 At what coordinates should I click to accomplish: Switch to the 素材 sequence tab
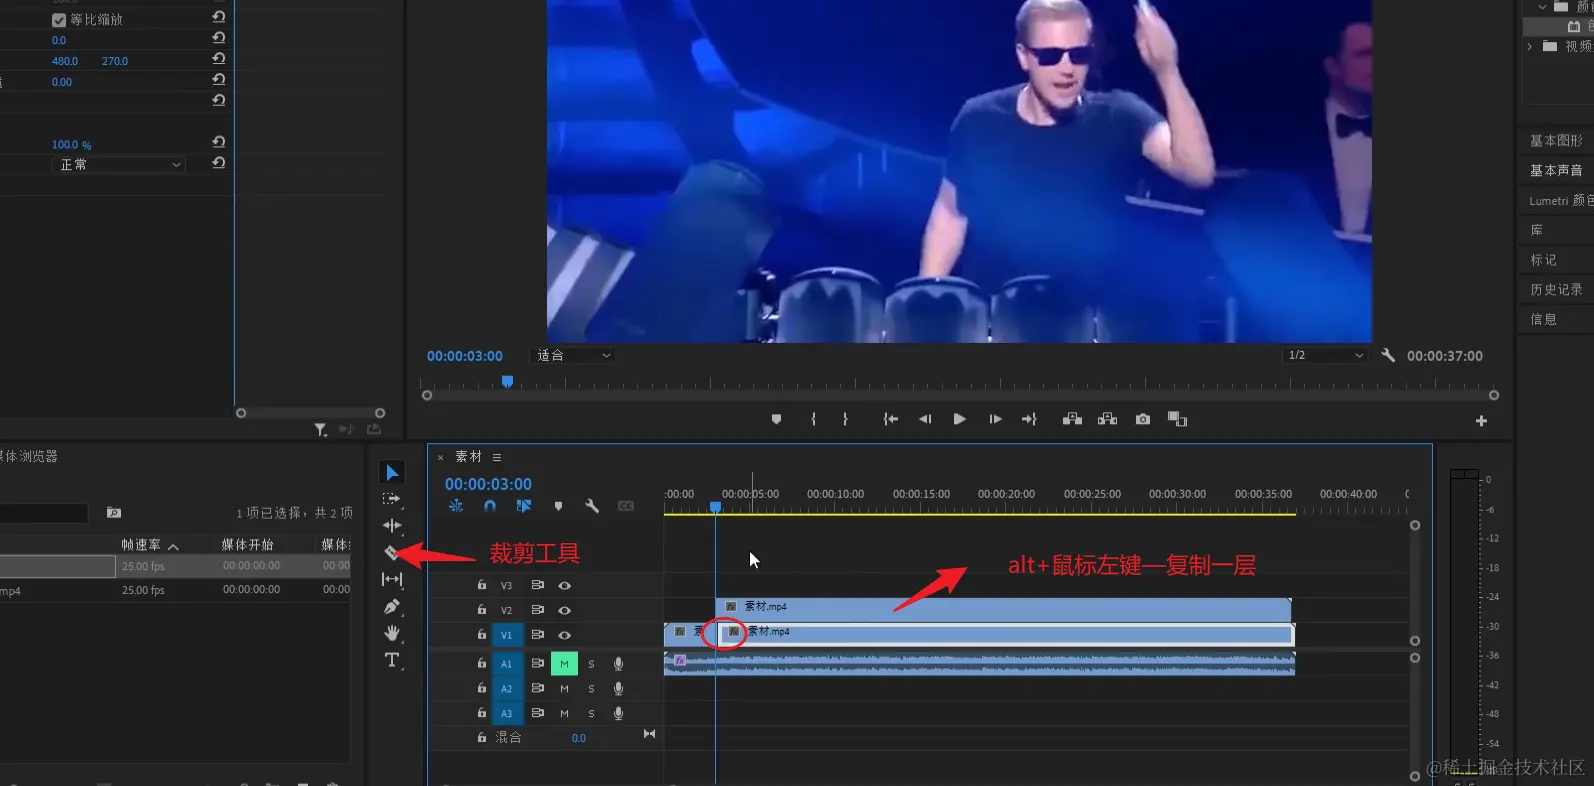(468, 457)
